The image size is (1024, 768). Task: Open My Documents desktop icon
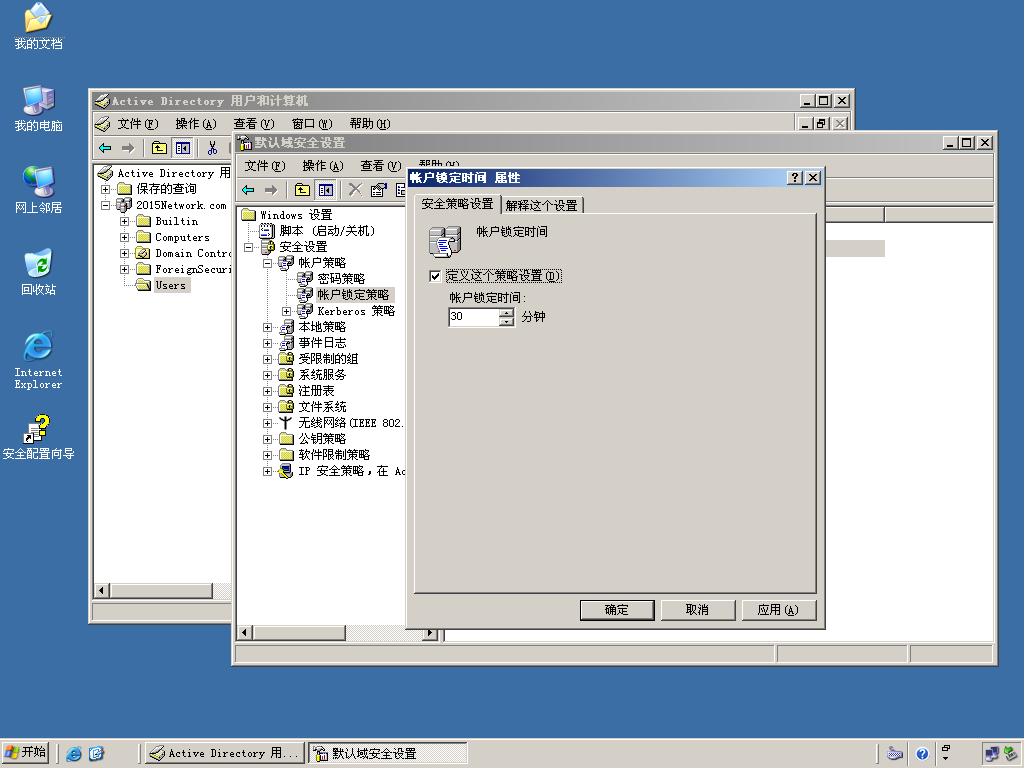[x=38, y=27]
